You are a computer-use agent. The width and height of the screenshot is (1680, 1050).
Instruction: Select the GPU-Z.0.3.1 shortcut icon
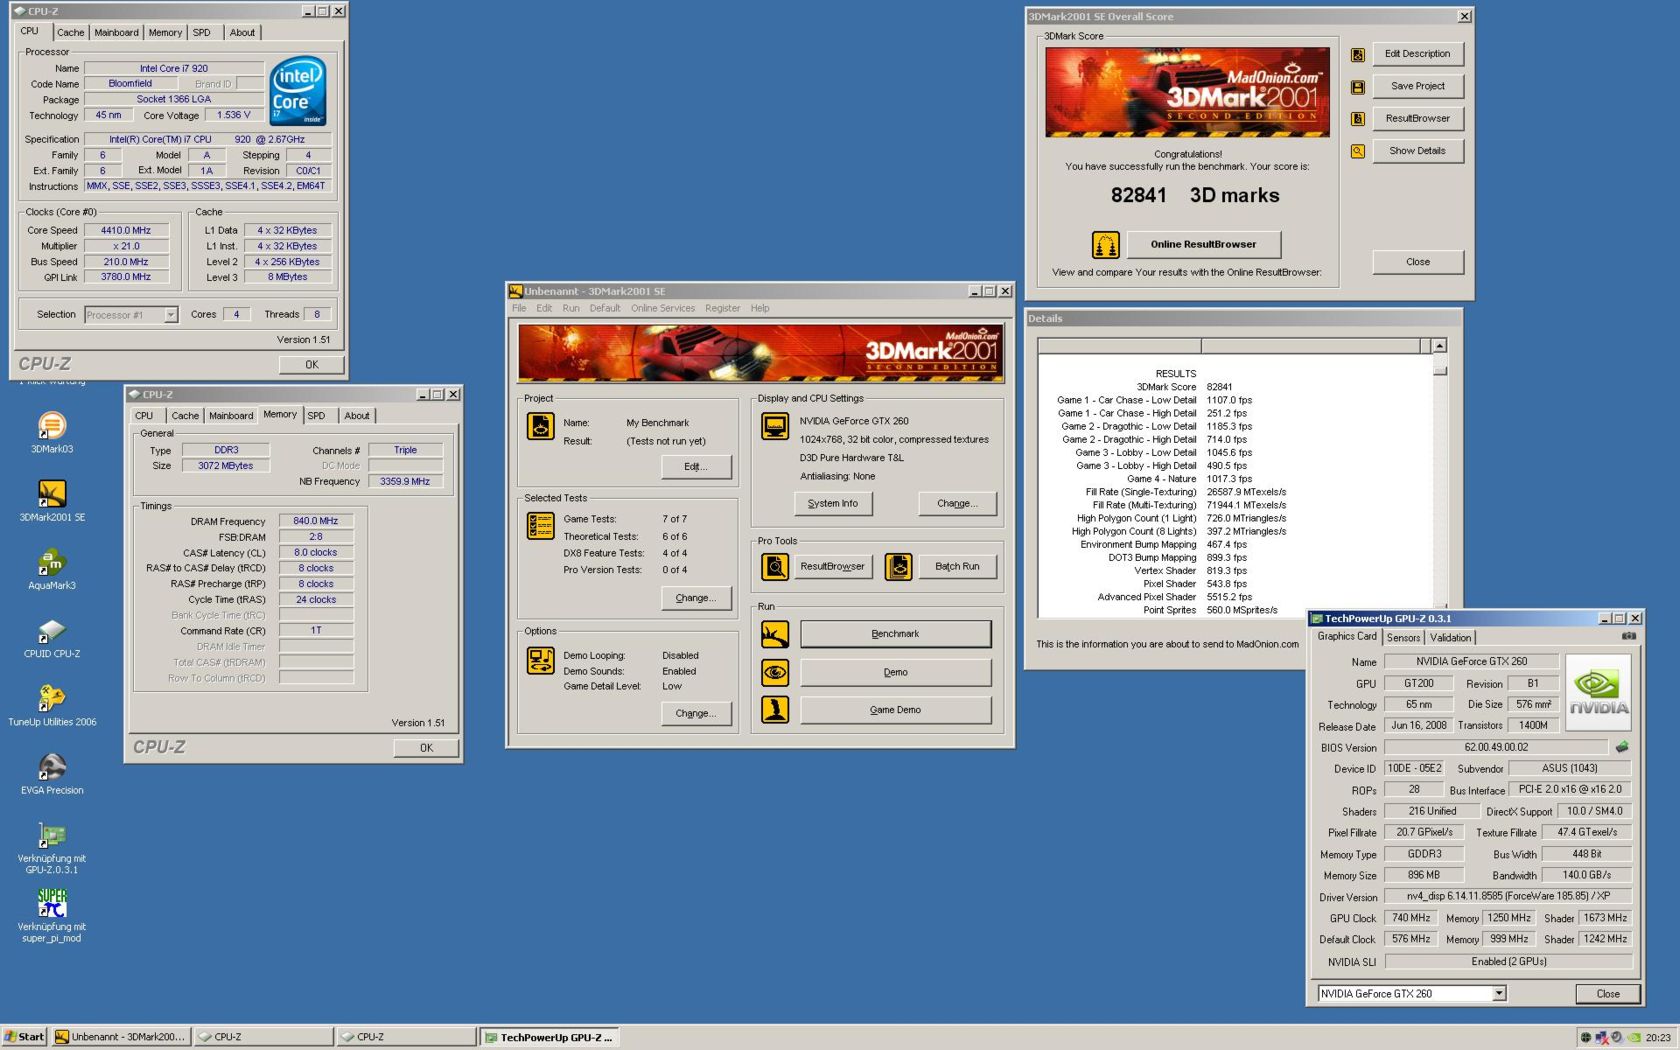pyautogui.click(x=52, y=836)
